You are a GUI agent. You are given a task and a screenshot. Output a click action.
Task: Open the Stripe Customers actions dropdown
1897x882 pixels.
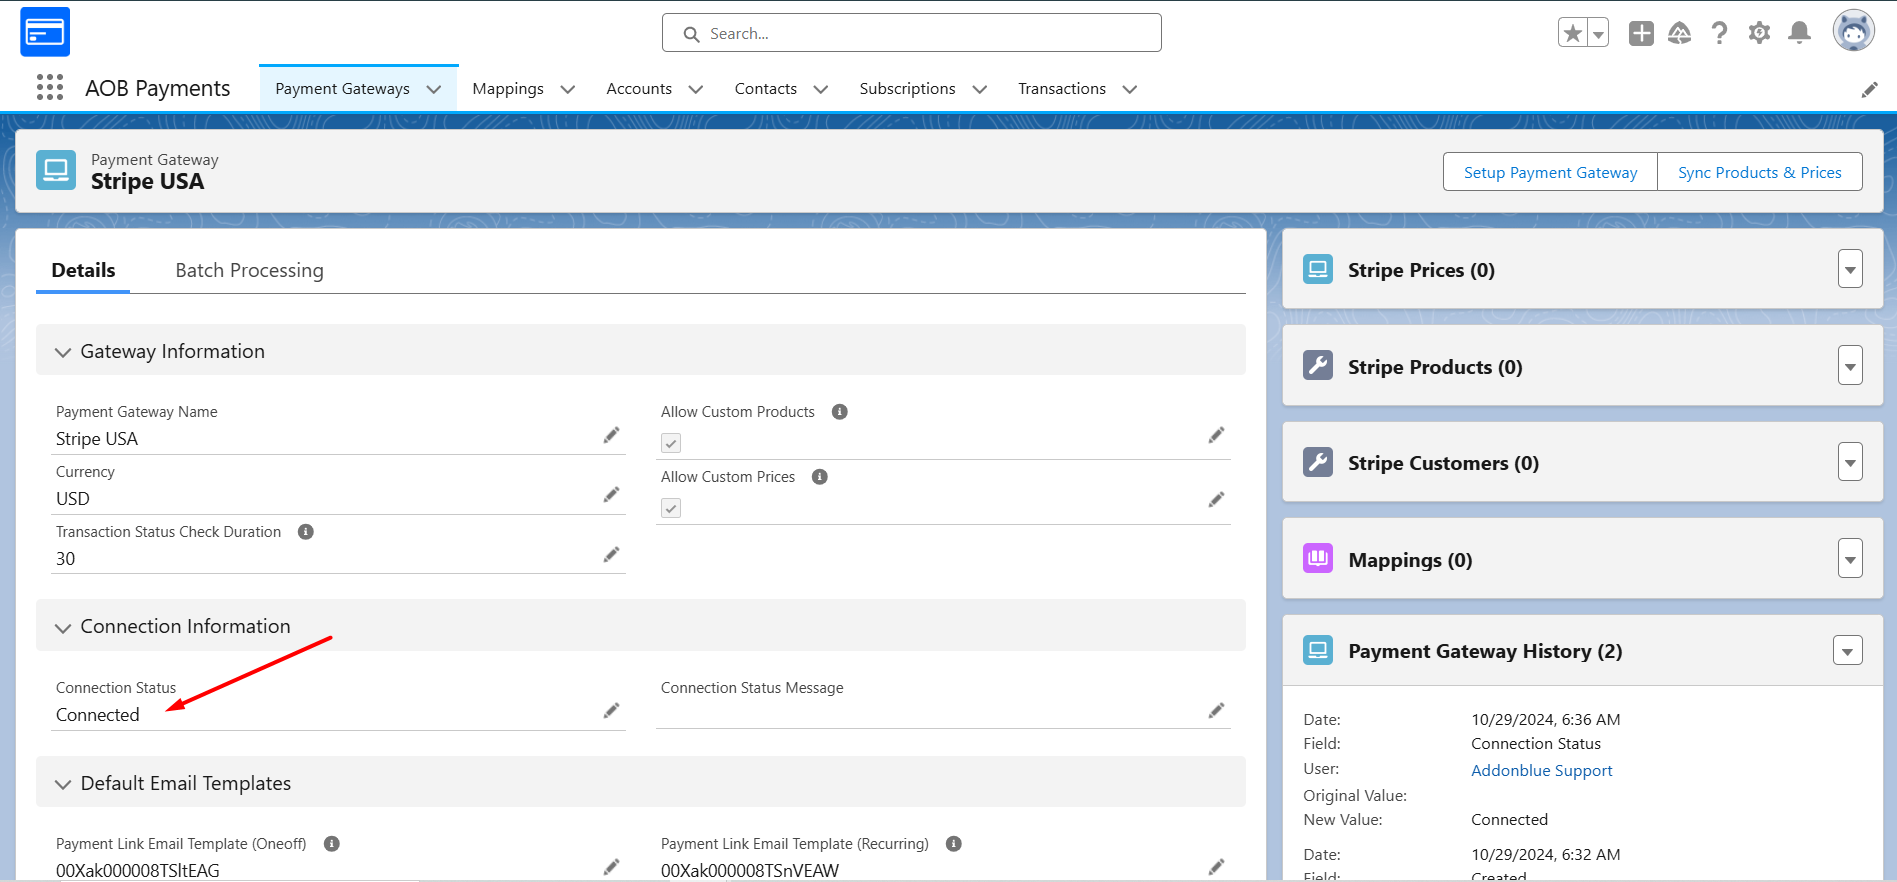(x=1850, y=462)
